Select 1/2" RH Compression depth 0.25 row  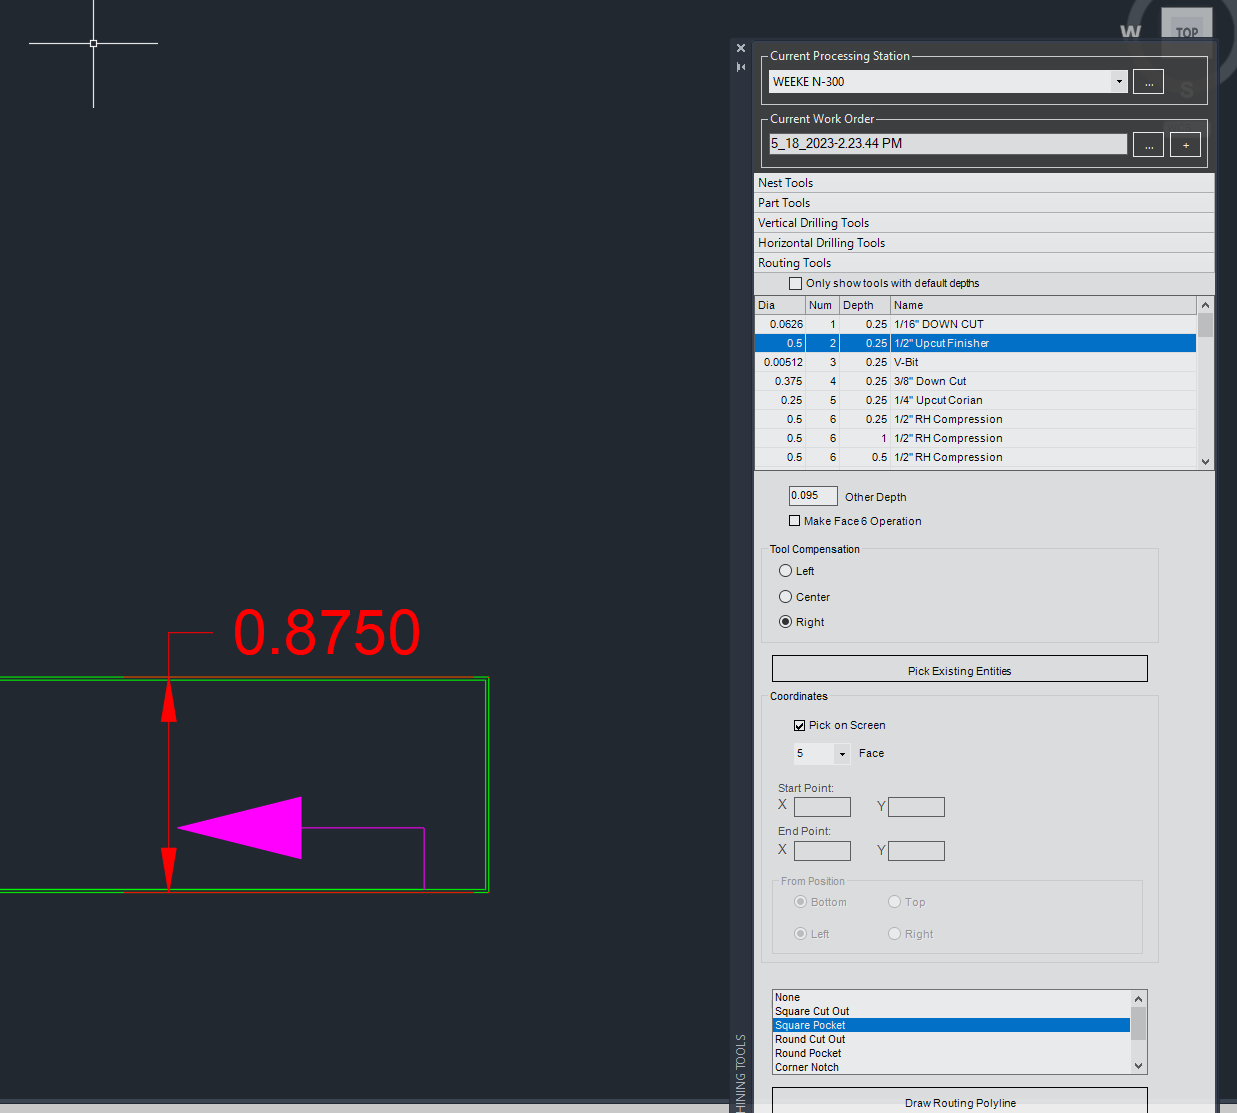(975, 419)
